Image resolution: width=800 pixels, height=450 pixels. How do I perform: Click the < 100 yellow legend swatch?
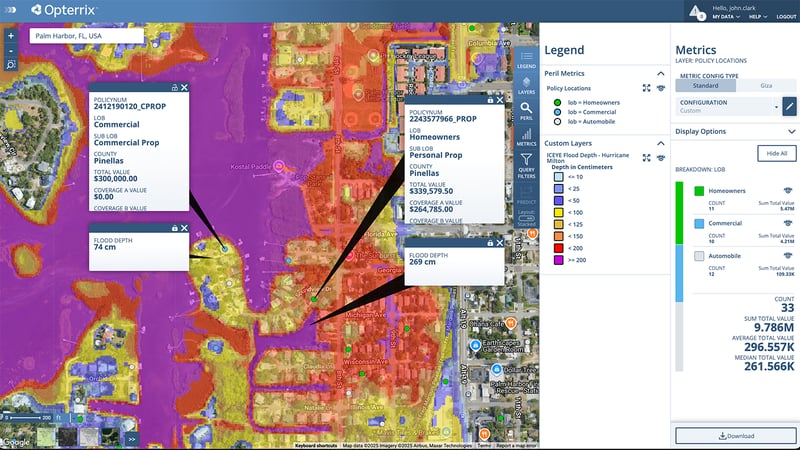(x=559, y=212)
